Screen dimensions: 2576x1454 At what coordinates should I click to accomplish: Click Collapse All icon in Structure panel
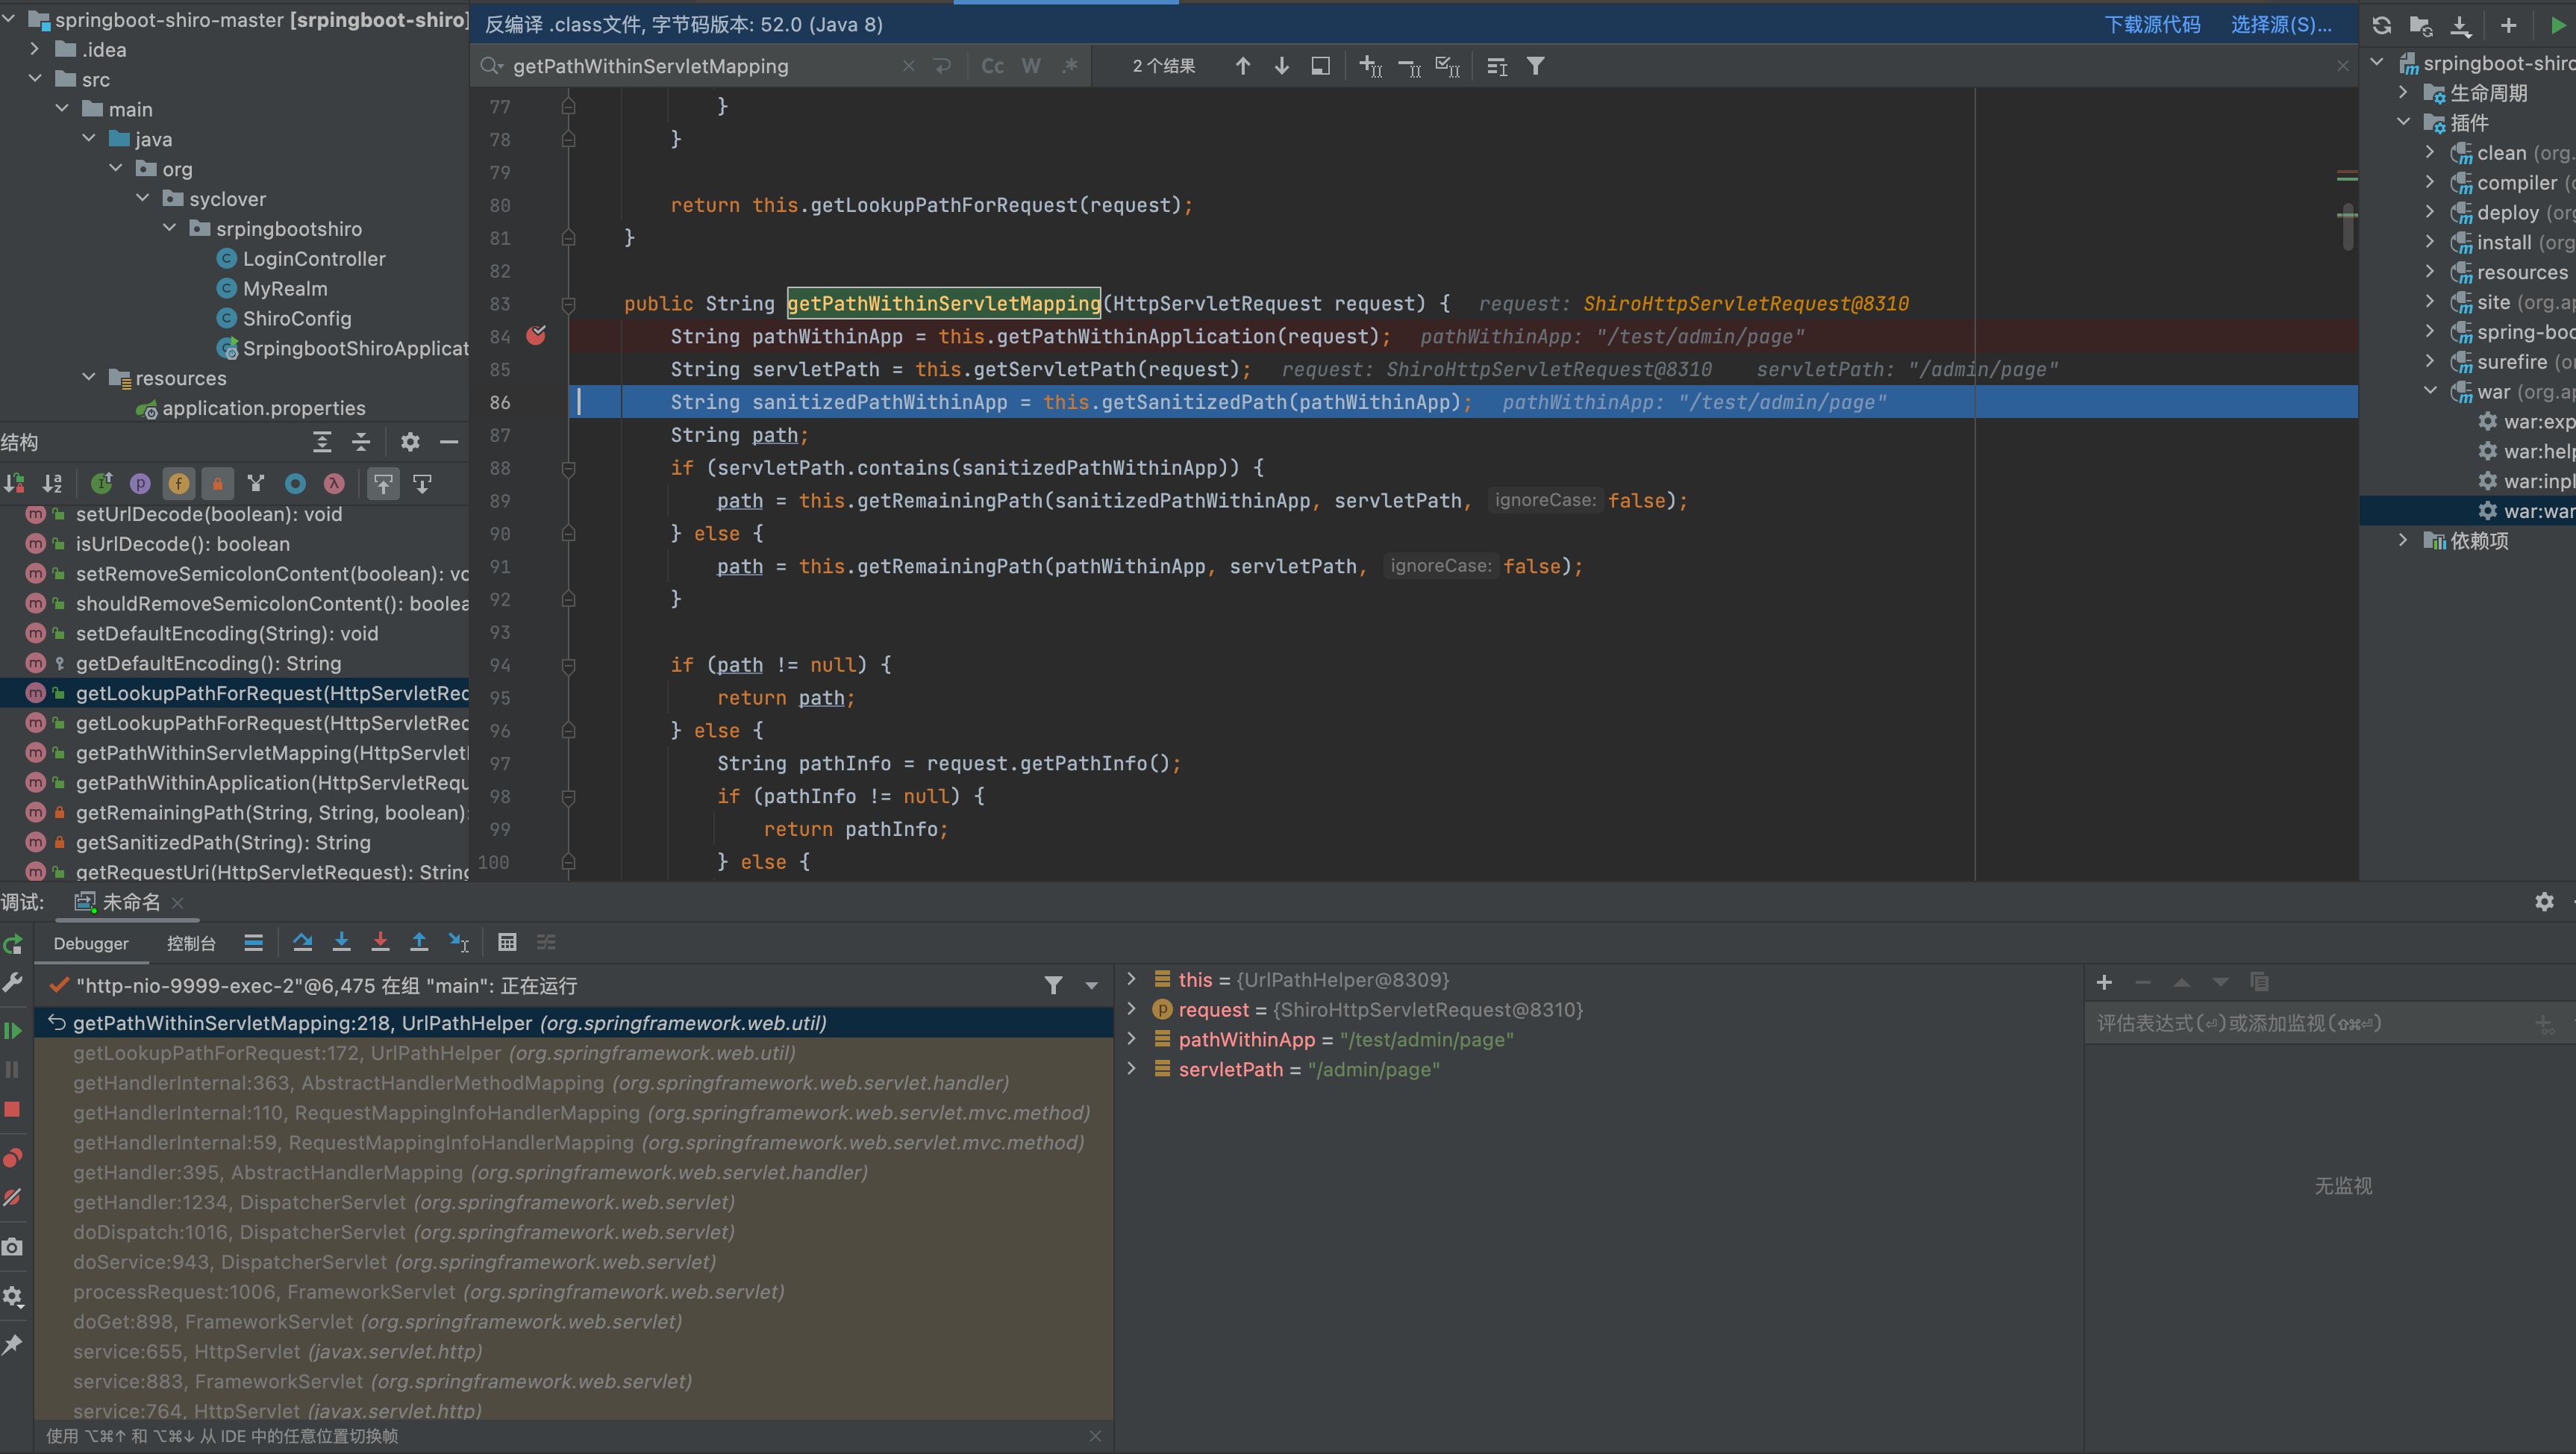coord(361,442)
